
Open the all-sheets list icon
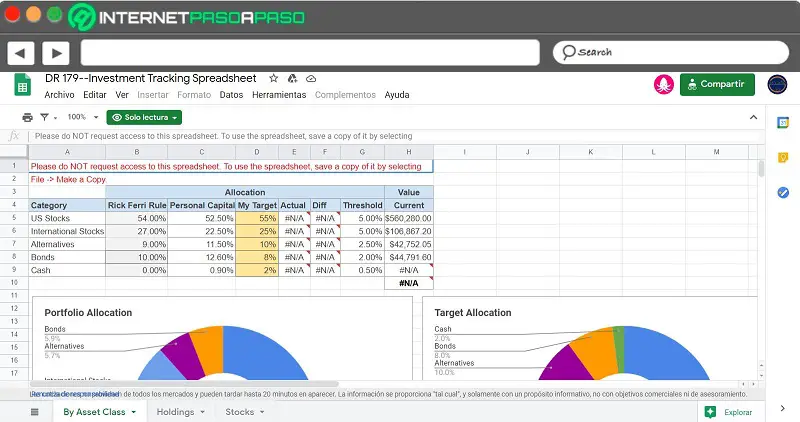click(x=35, y=412)
